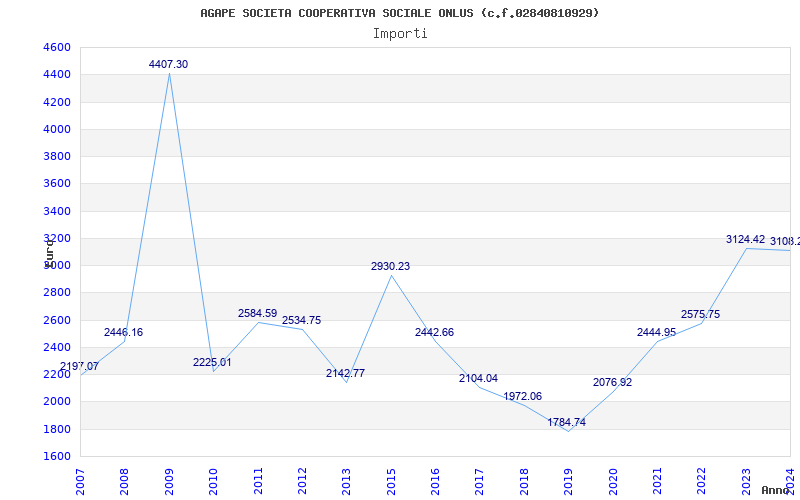Click the 2930.23 peak label
Viewport: 800px width, 500px height.
[390, 266]
